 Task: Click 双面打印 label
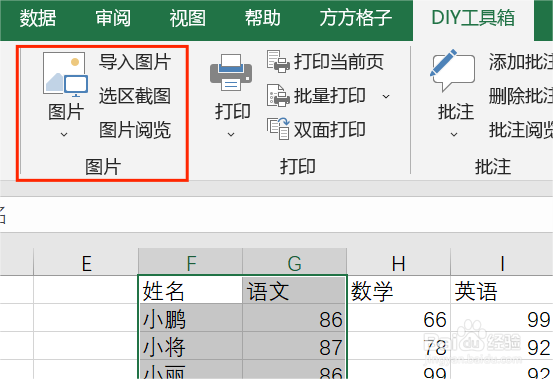[330, 129]
